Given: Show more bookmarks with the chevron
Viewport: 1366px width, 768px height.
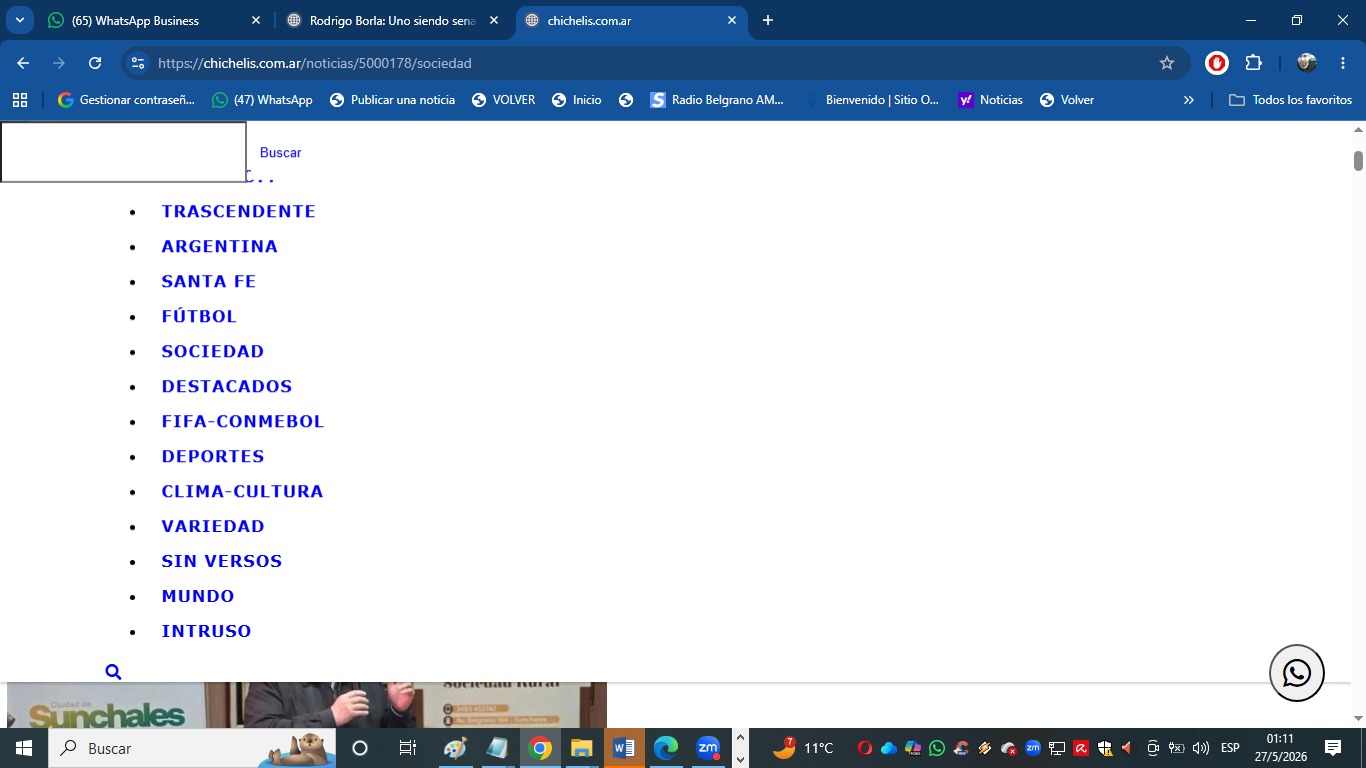Looking at the screenshot, I should pyautogui.click(x=1189, y=100).
